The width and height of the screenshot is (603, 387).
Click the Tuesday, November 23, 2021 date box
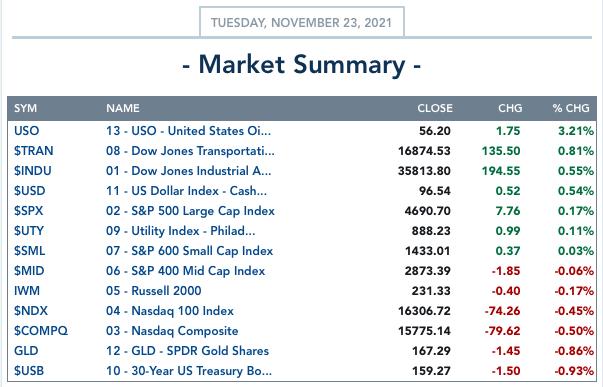click(302, 22)
